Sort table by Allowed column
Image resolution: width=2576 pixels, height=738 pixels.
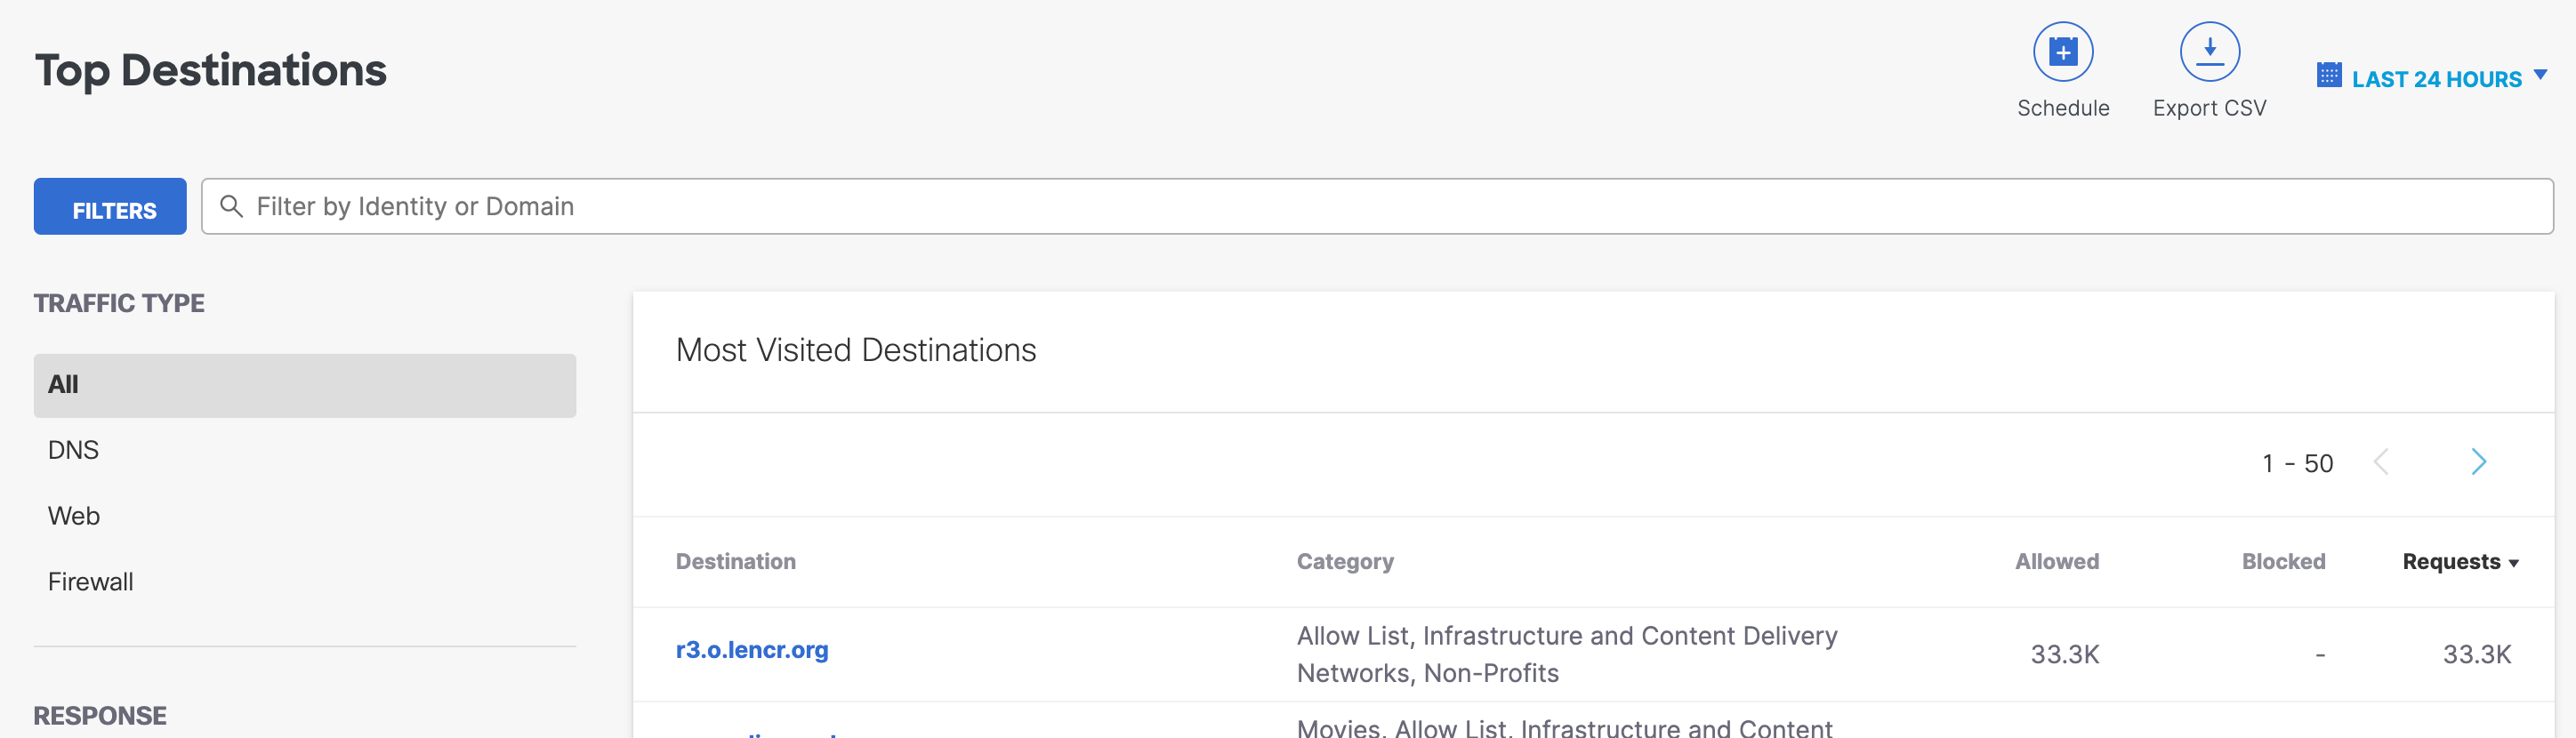click(2057, 562)
